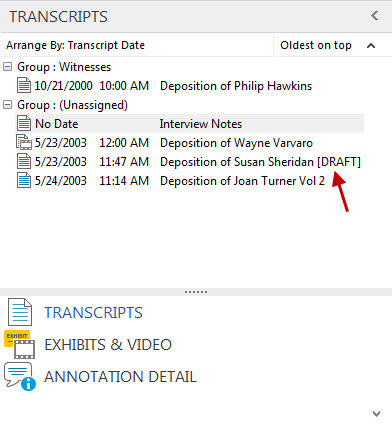Collapse the Transcripts panel with the arrow
Viewport: 392px width, 432px height.
pyautogui.click(x=375, y=16)
